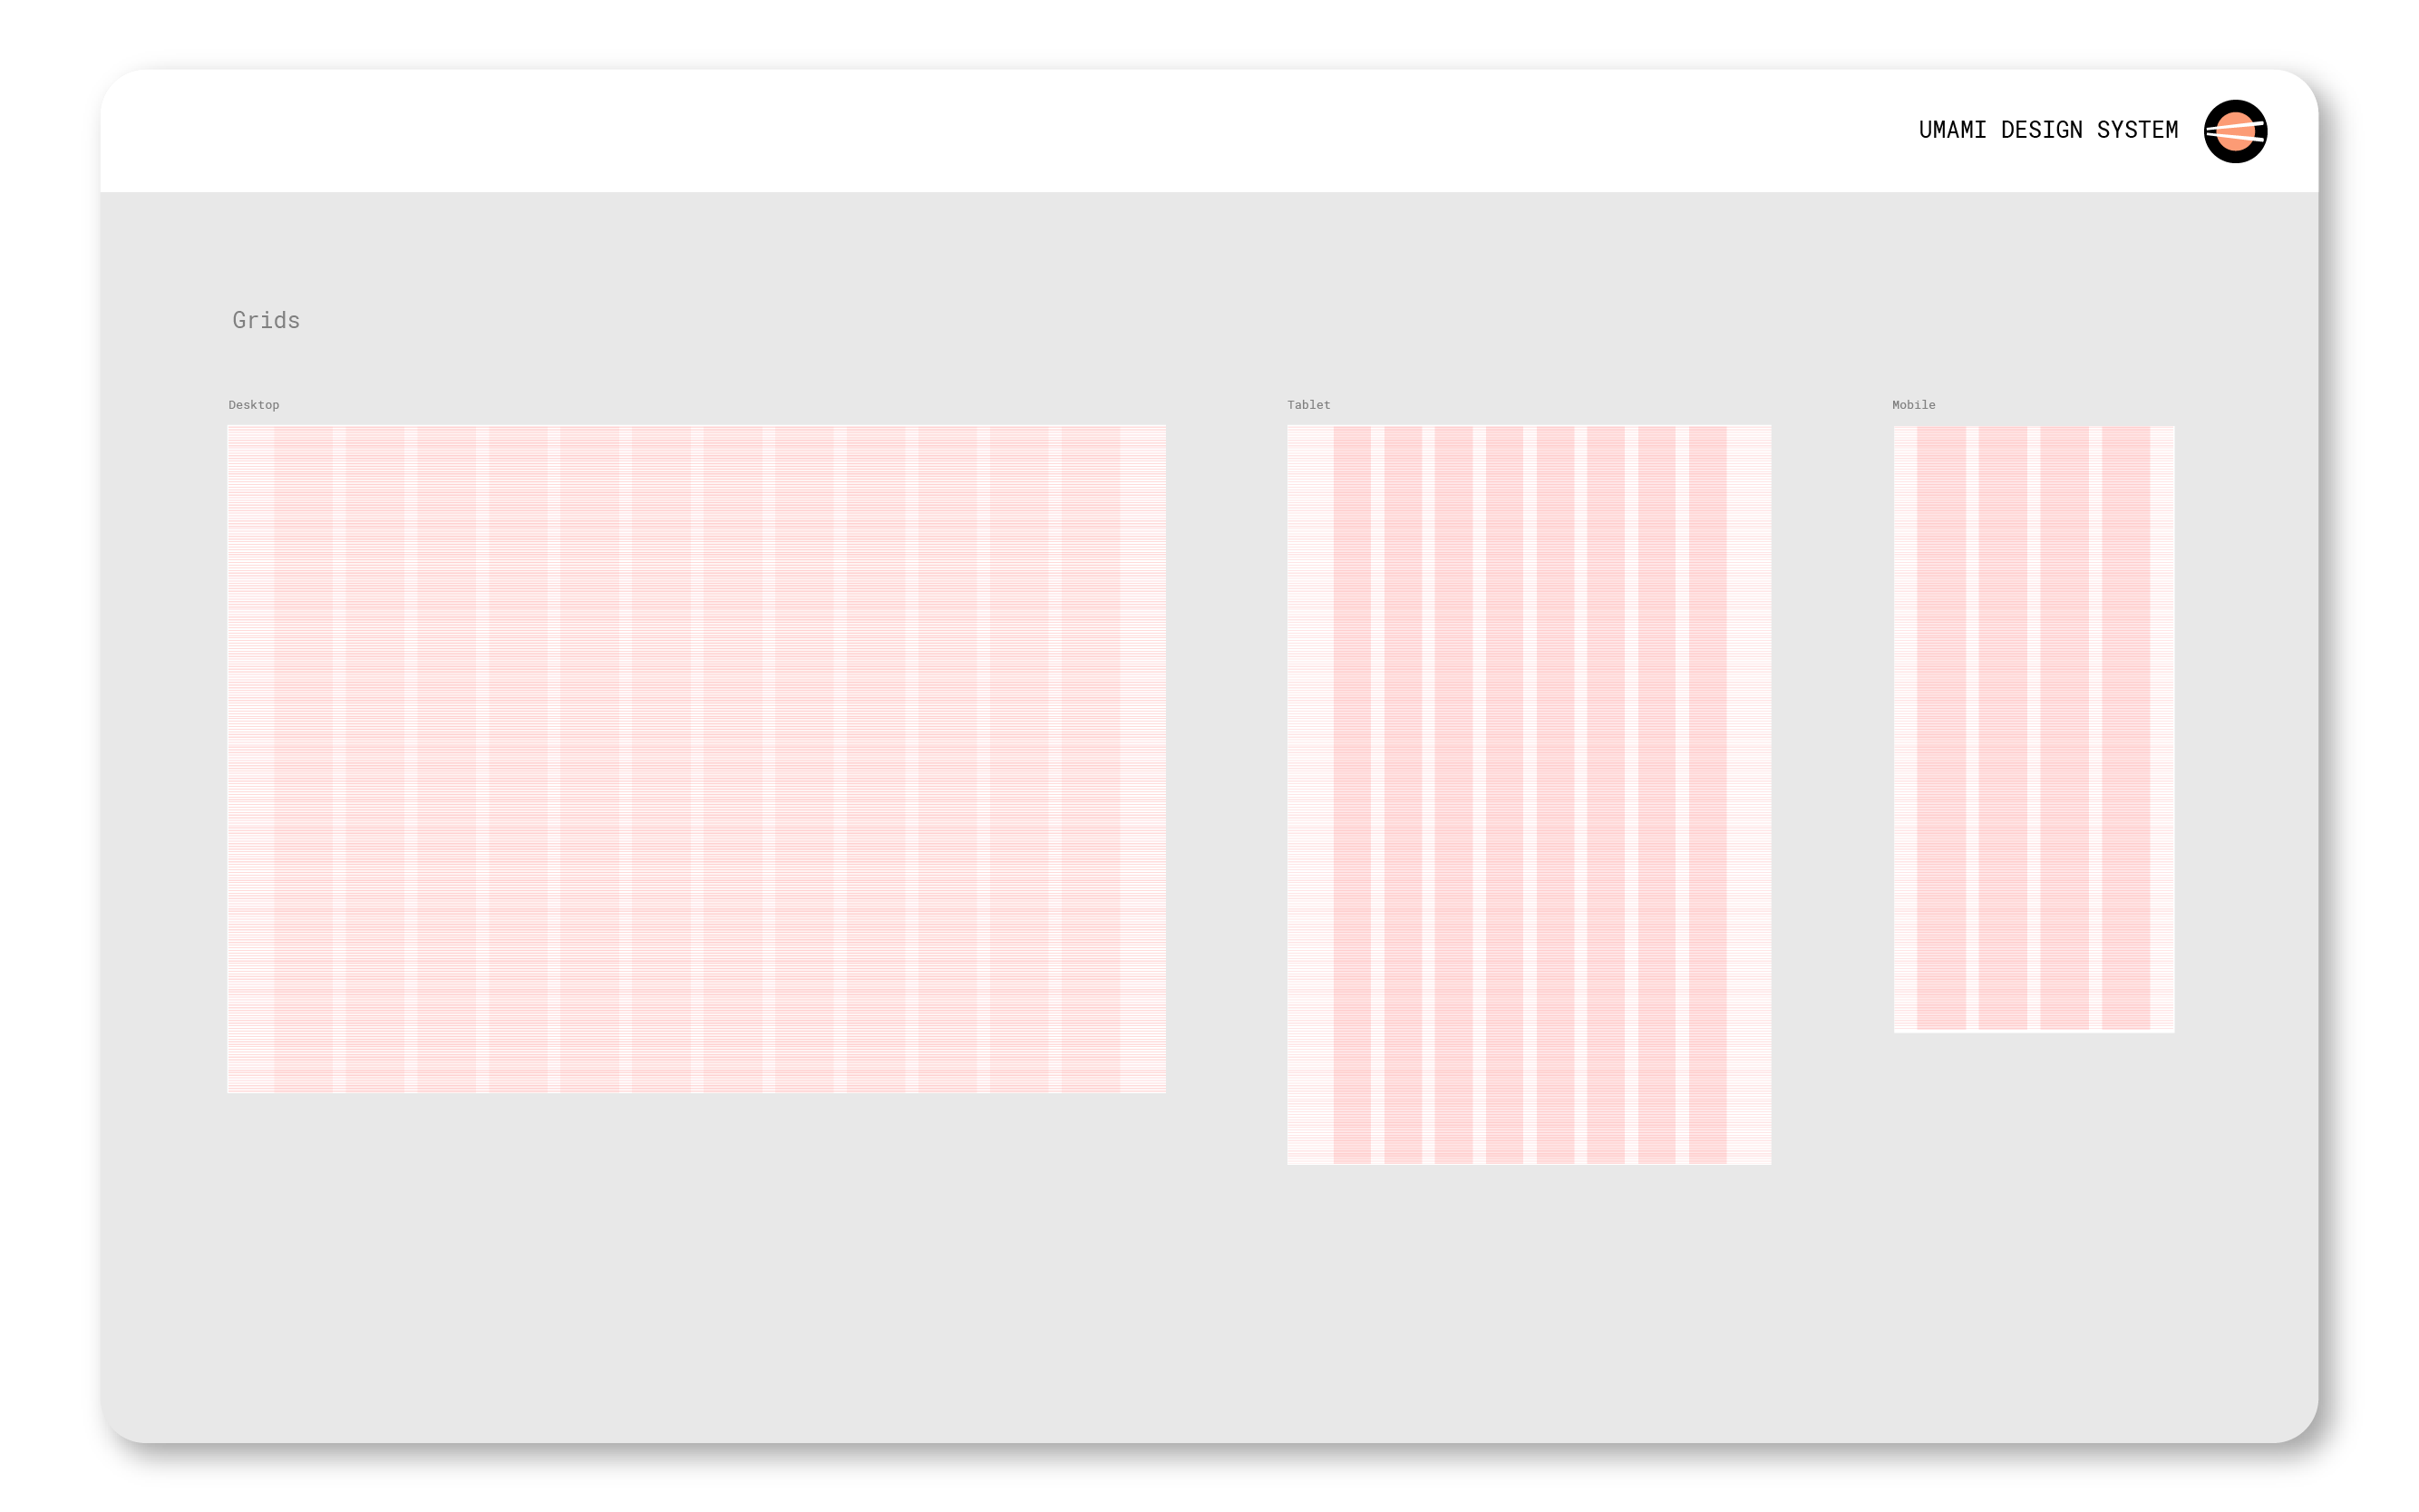Select the Mobile grid frame
The width and height of the screenshot is (2419, 1512).
pos(2033,729)
